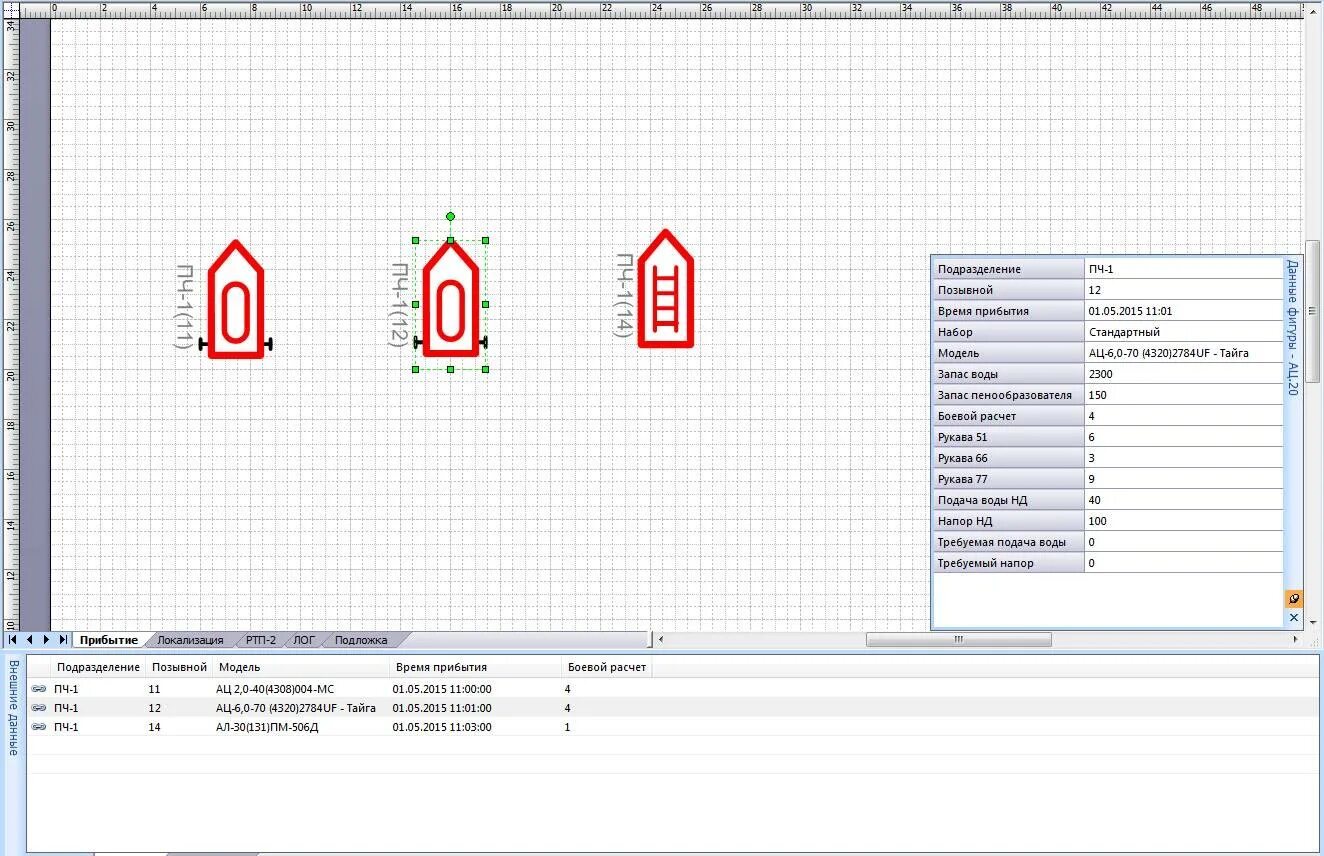Select the ПЧ-1(14) ladder truck shape
1324x856 pixels.
click(x=665, y=289)
